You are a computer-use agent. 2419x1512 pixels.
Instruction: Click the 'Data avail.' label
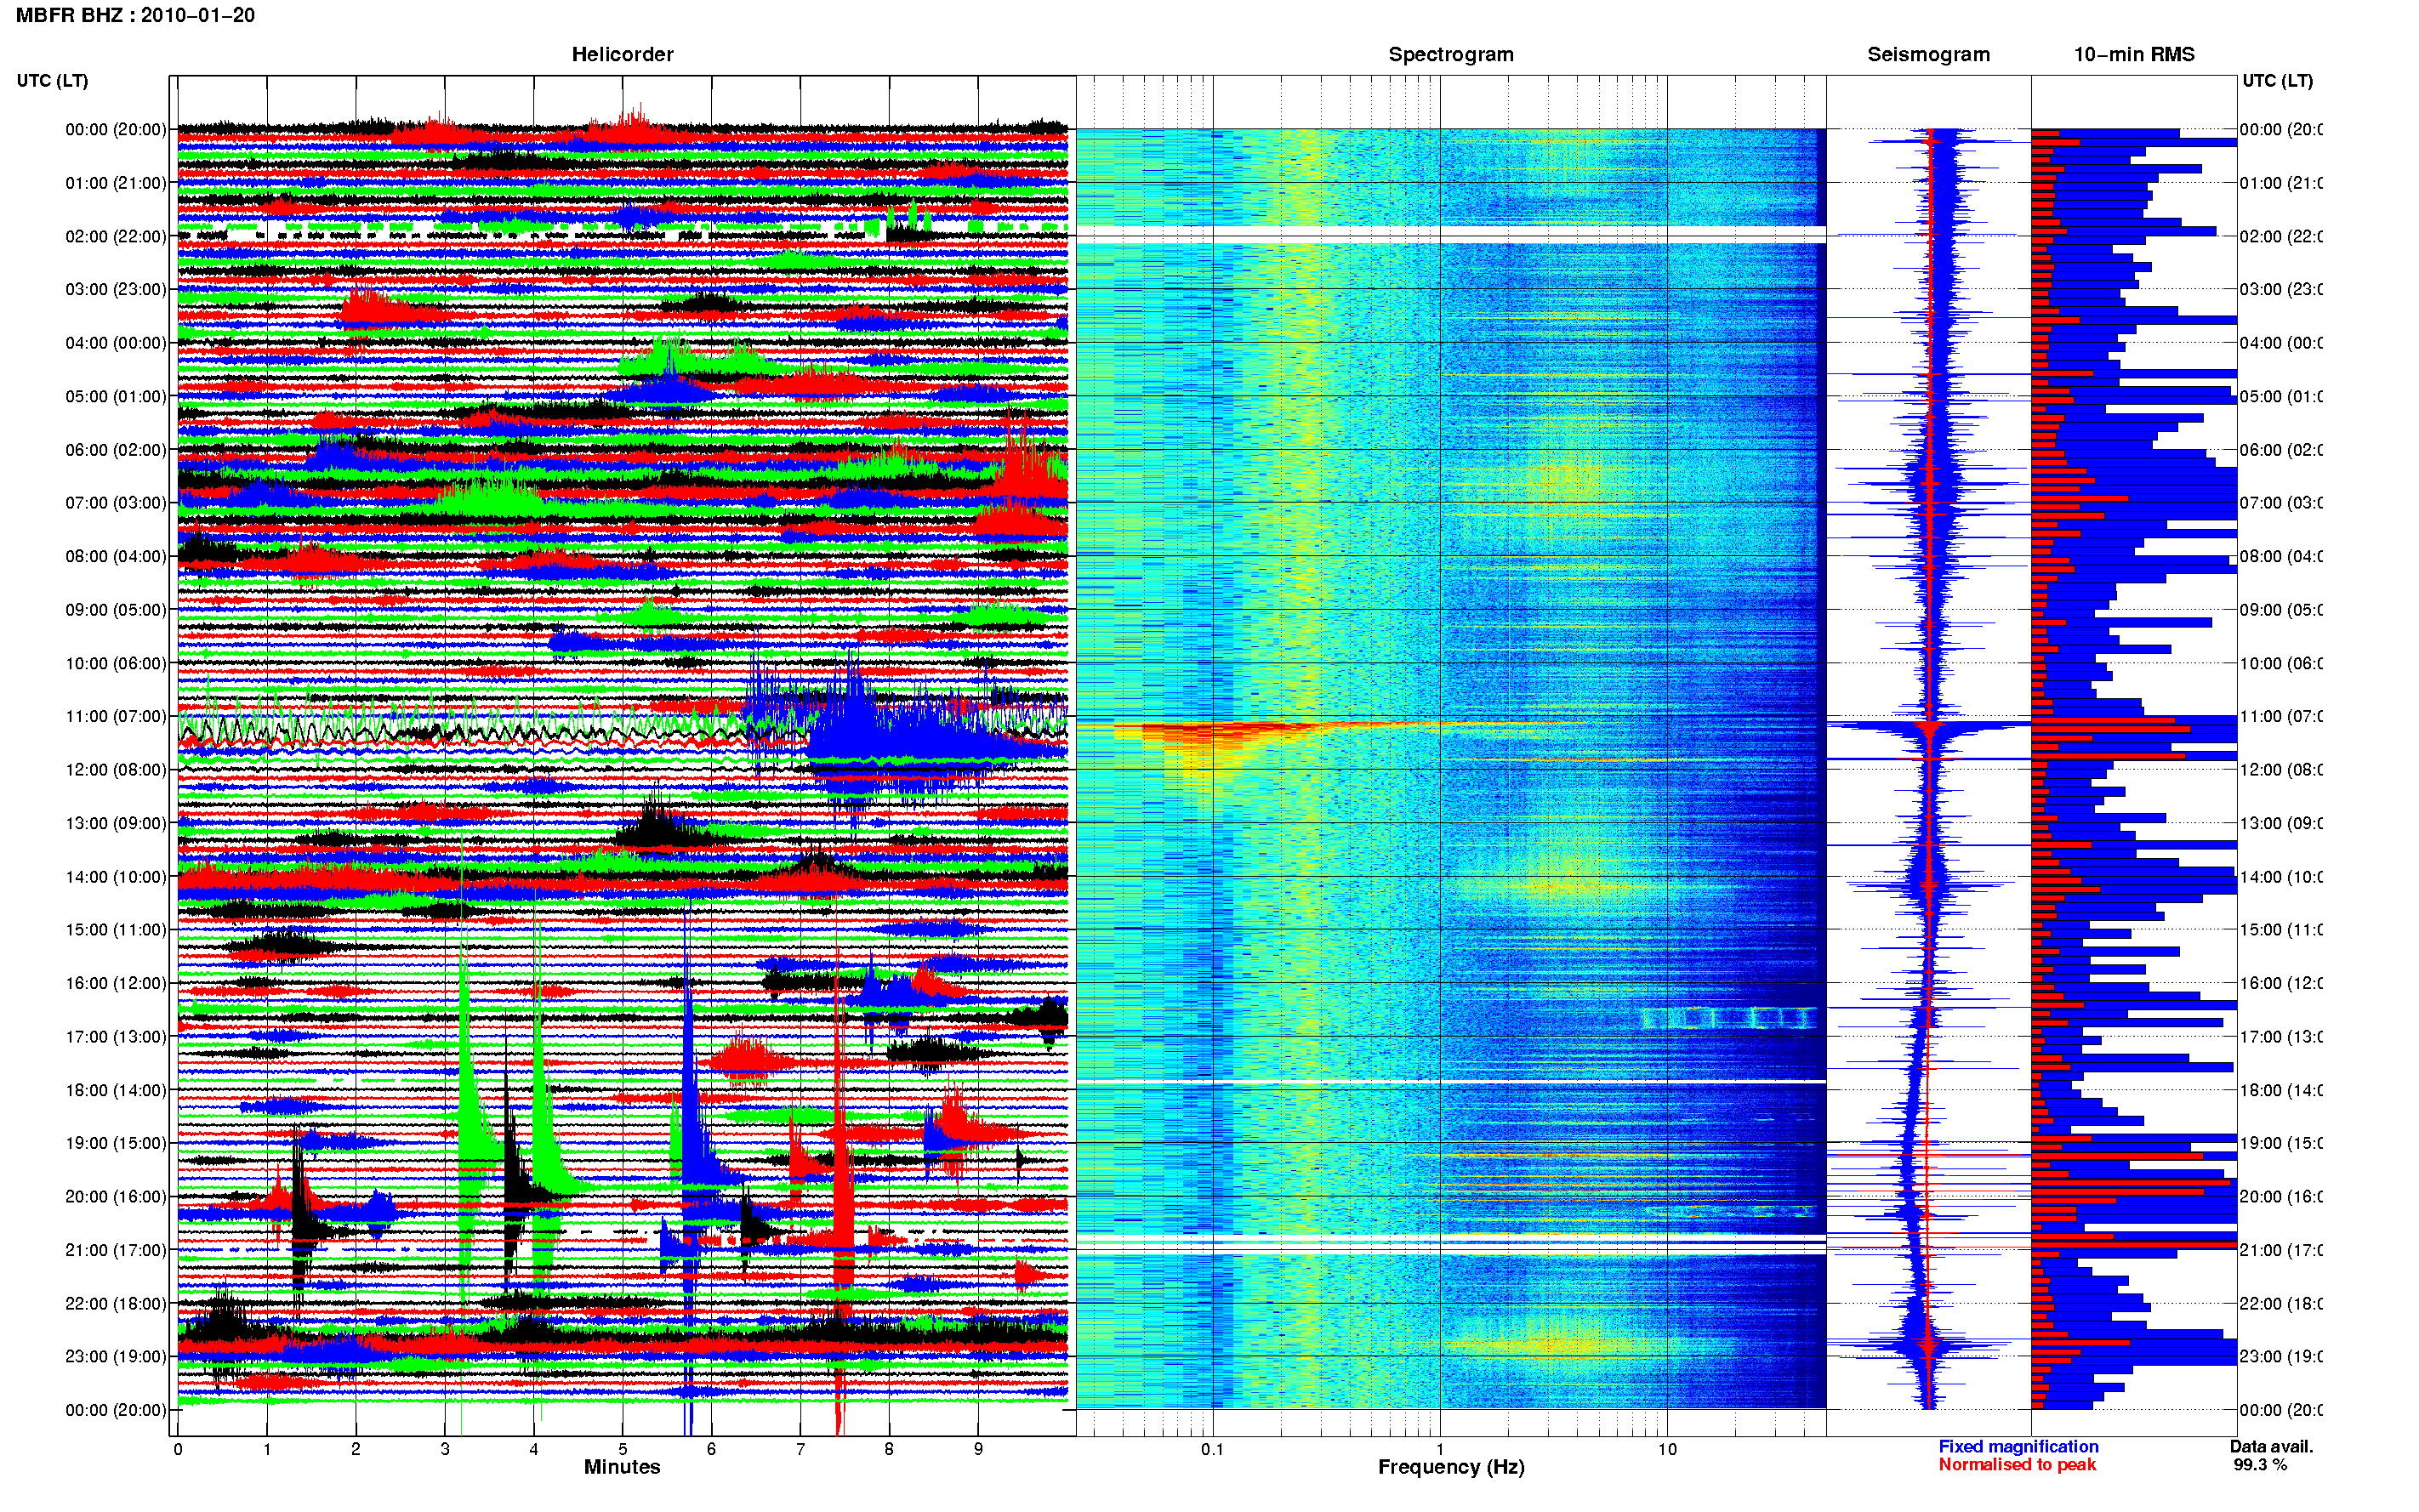[x=2271, y=1446]
